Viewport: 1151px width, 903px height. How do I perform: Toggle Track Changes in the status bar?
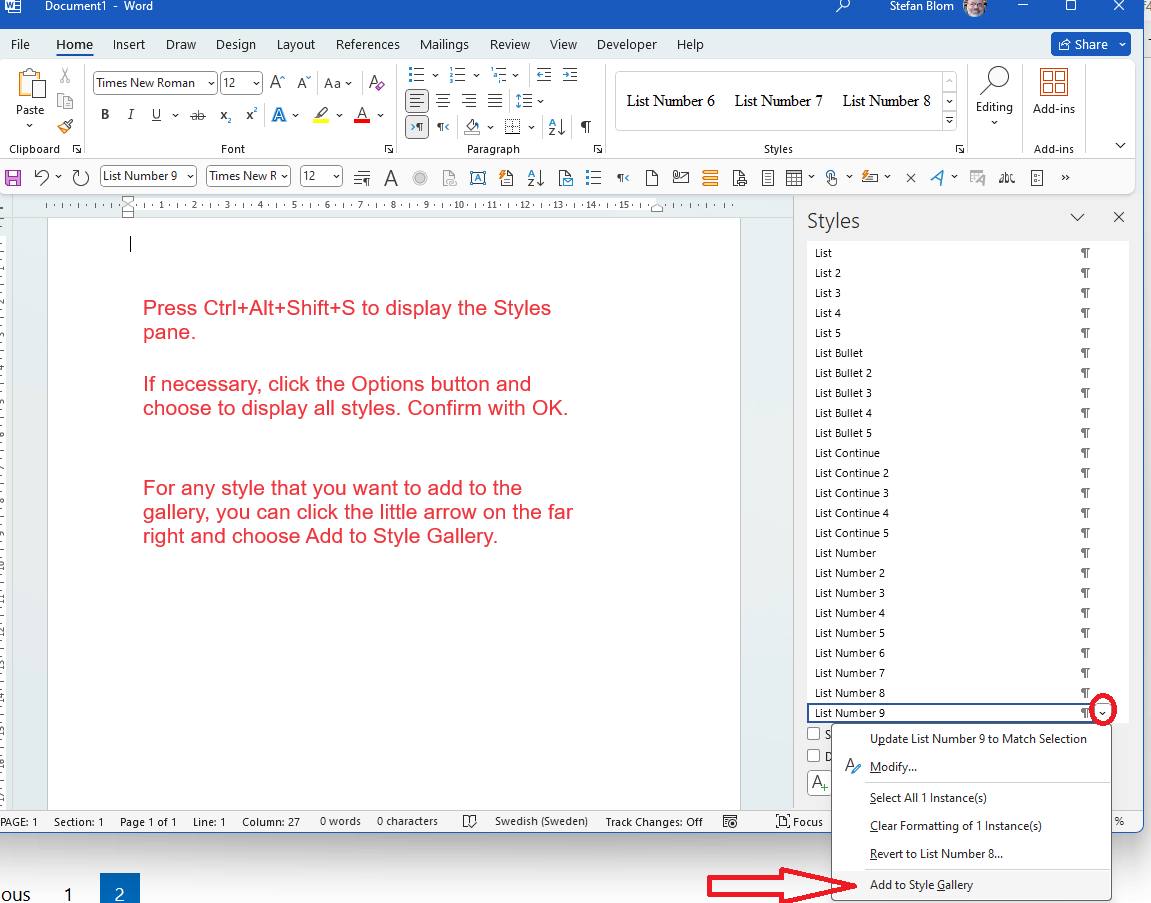coord(653,821)
